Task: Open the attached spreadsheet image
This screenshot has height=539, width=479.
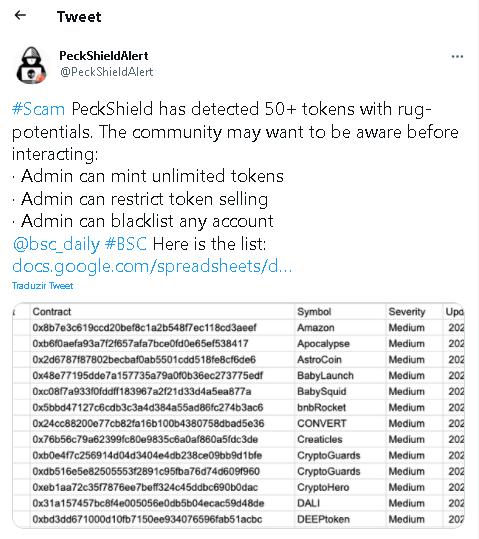Action: [238, 415]
